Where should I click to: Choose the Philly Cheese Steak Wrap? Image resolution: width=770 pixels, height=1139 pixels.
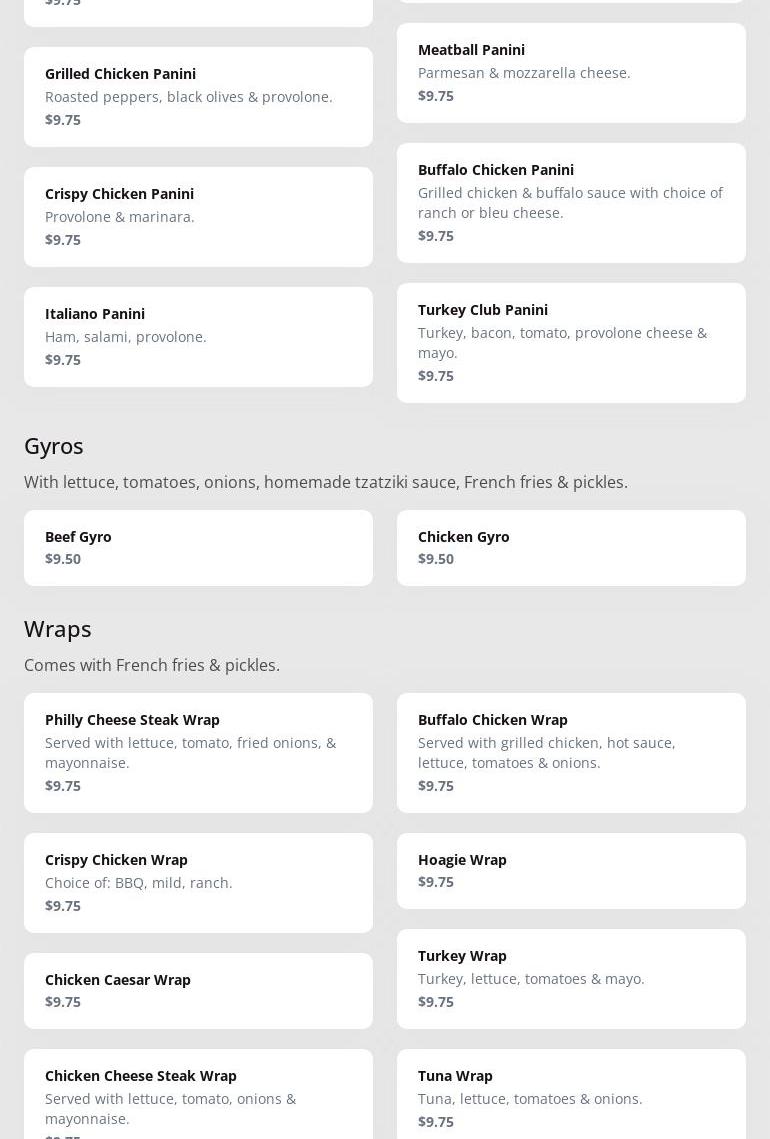[x=198, y=752]
